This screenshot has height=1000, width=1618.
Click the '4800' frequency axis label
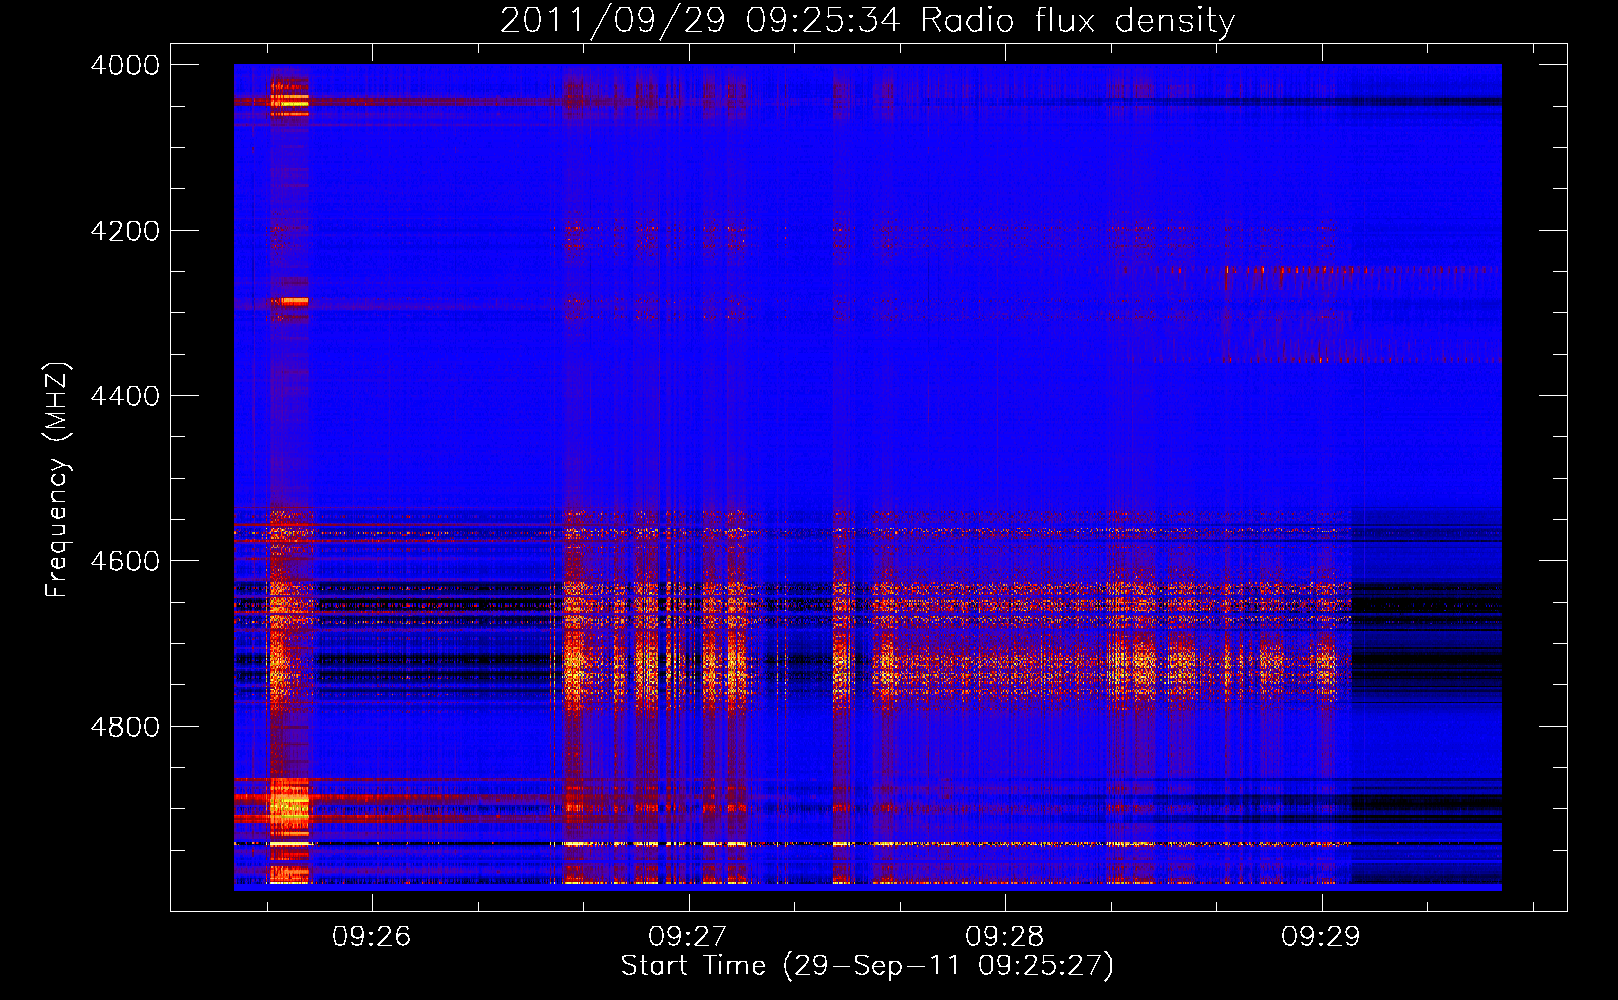(125, 726)
